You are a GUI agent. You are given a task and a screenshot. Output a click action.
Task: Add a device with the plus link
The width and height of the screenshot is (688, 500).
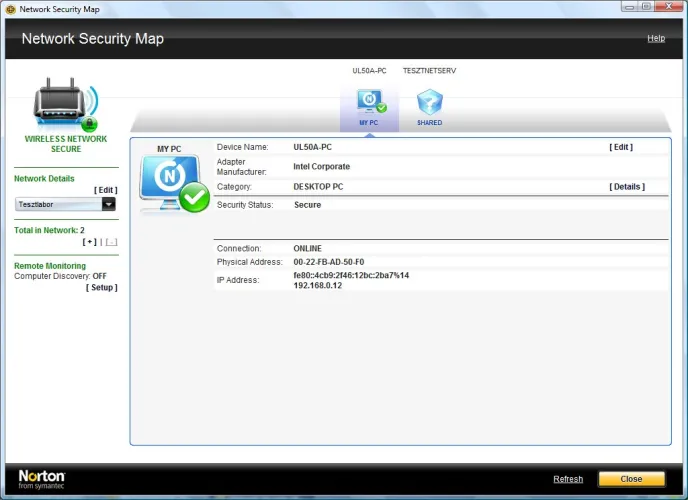pos(90,242)
